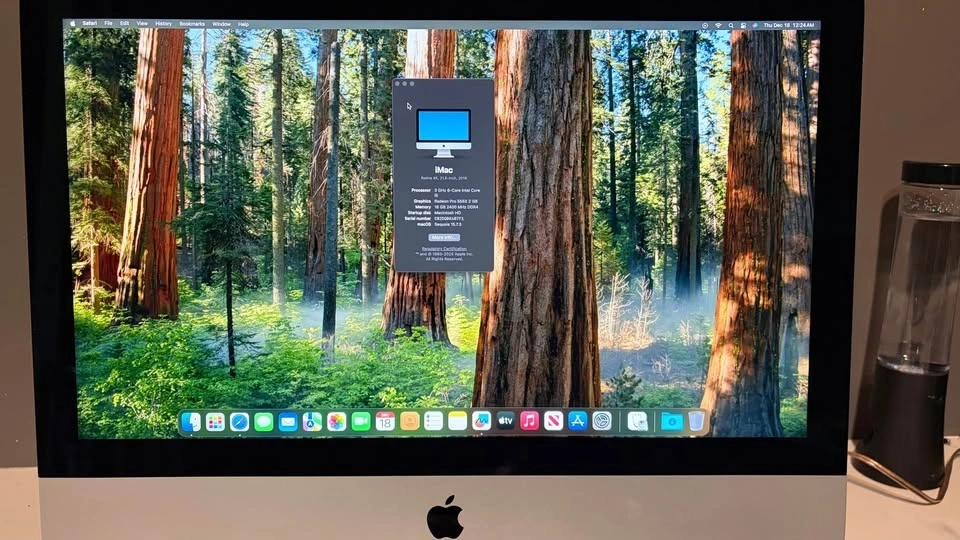This screenshot has height=540, width=960.
Task: Launch Safari from the dock
Action: [x=239, y=422]
